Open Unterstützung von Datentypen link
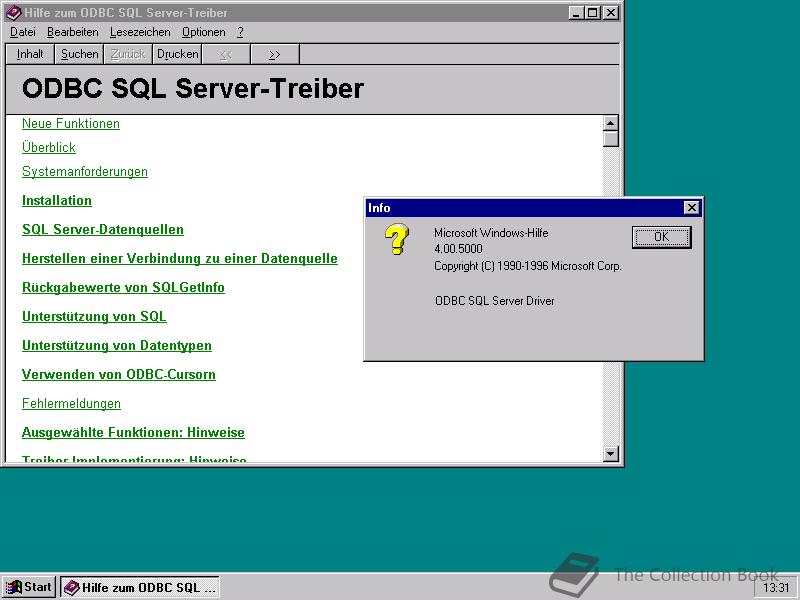 pyautogui.click(x=116, y=345)
